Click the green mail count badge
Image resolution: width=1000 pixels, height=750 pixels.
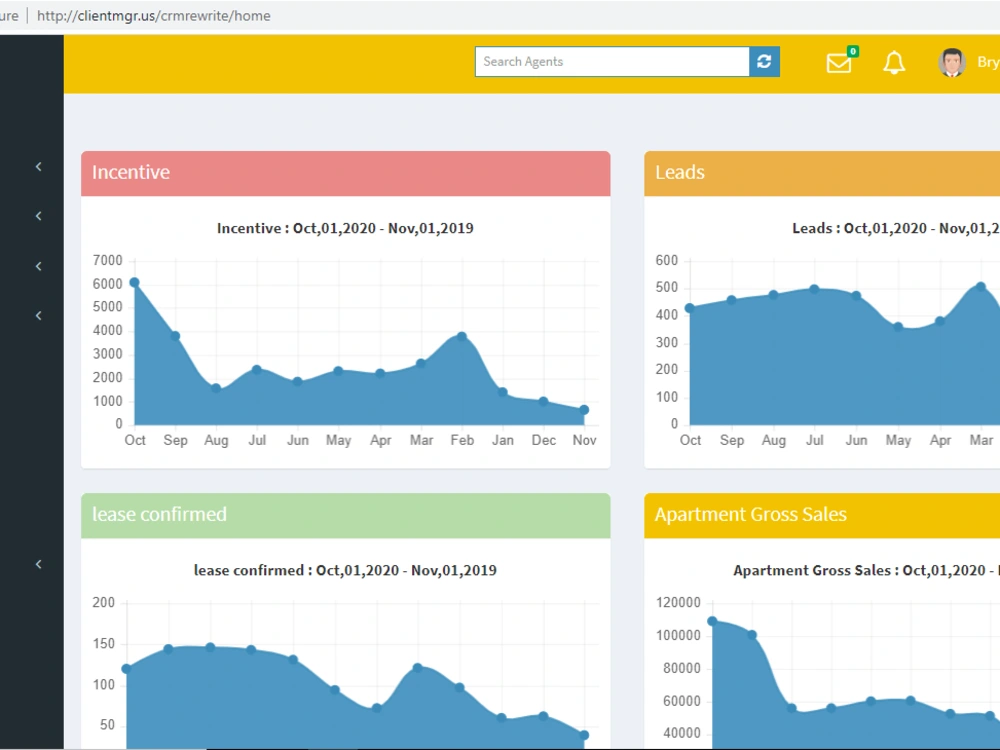[853, 51]
